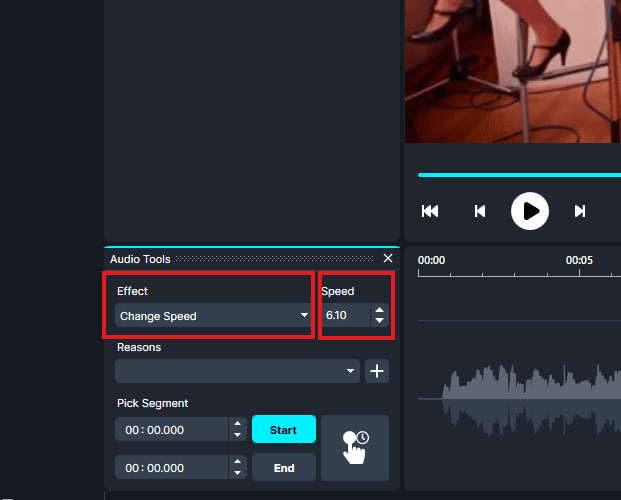Open the Effect dropdown showing Change Speed

point(213,316)
